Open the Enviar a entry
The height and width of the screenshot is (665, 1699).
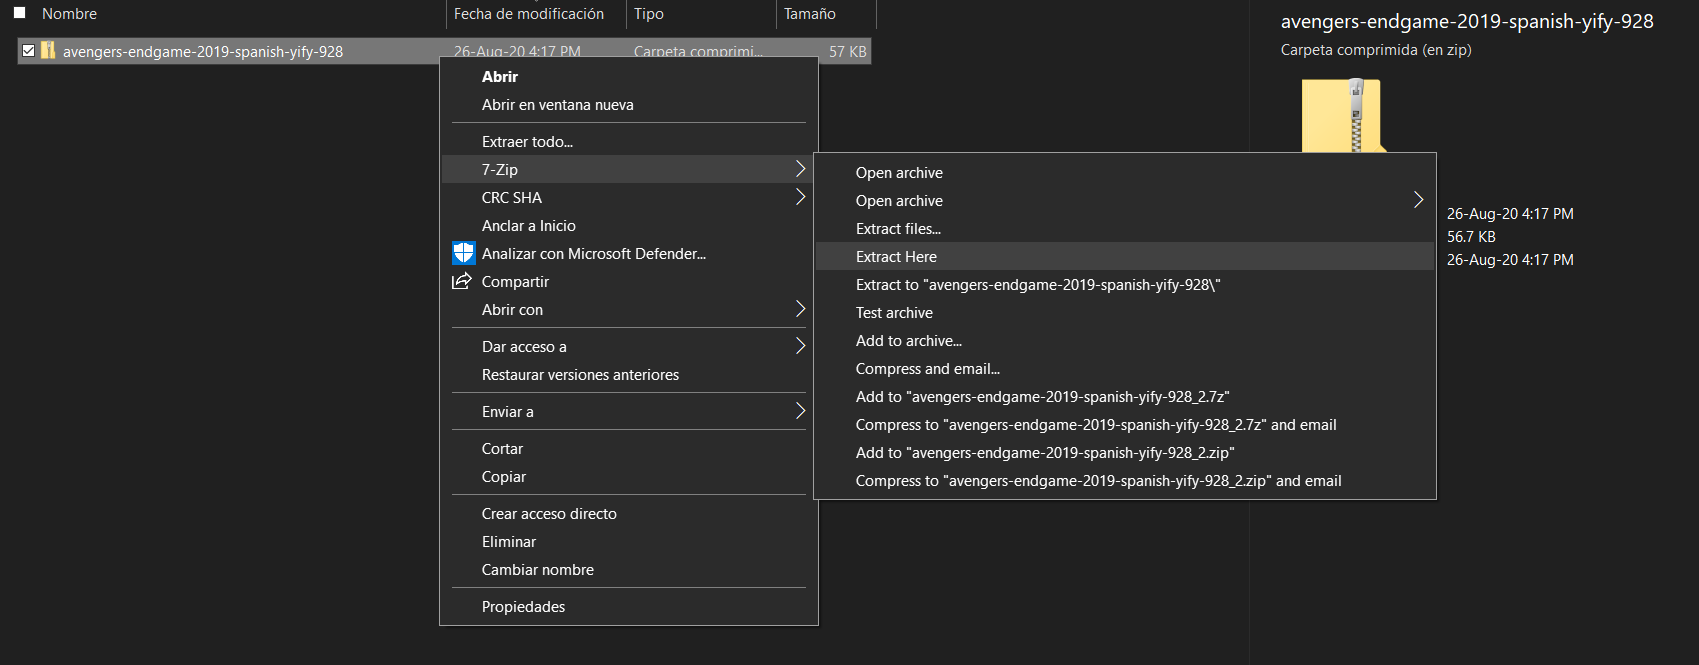tap(629, 411)
